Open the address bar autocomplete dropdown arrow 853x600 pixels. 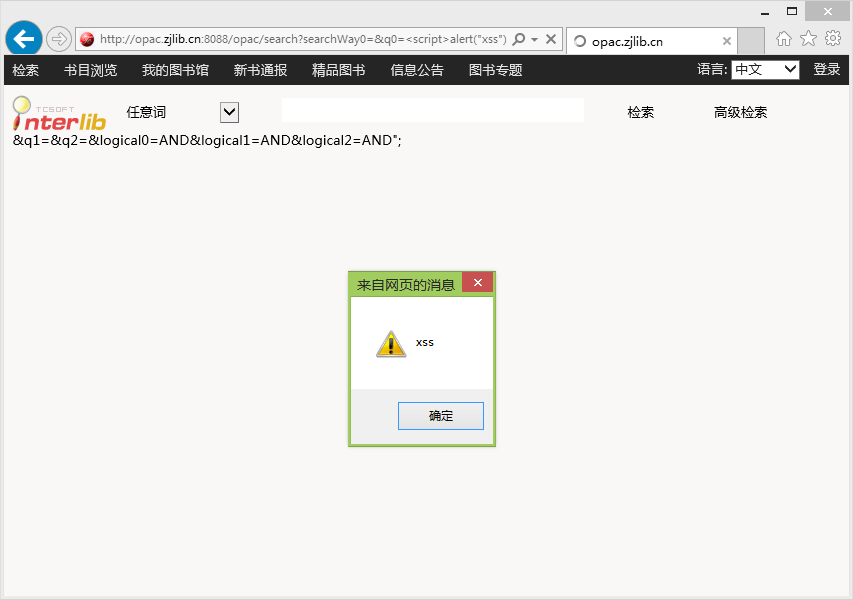[x=534, y=40]
